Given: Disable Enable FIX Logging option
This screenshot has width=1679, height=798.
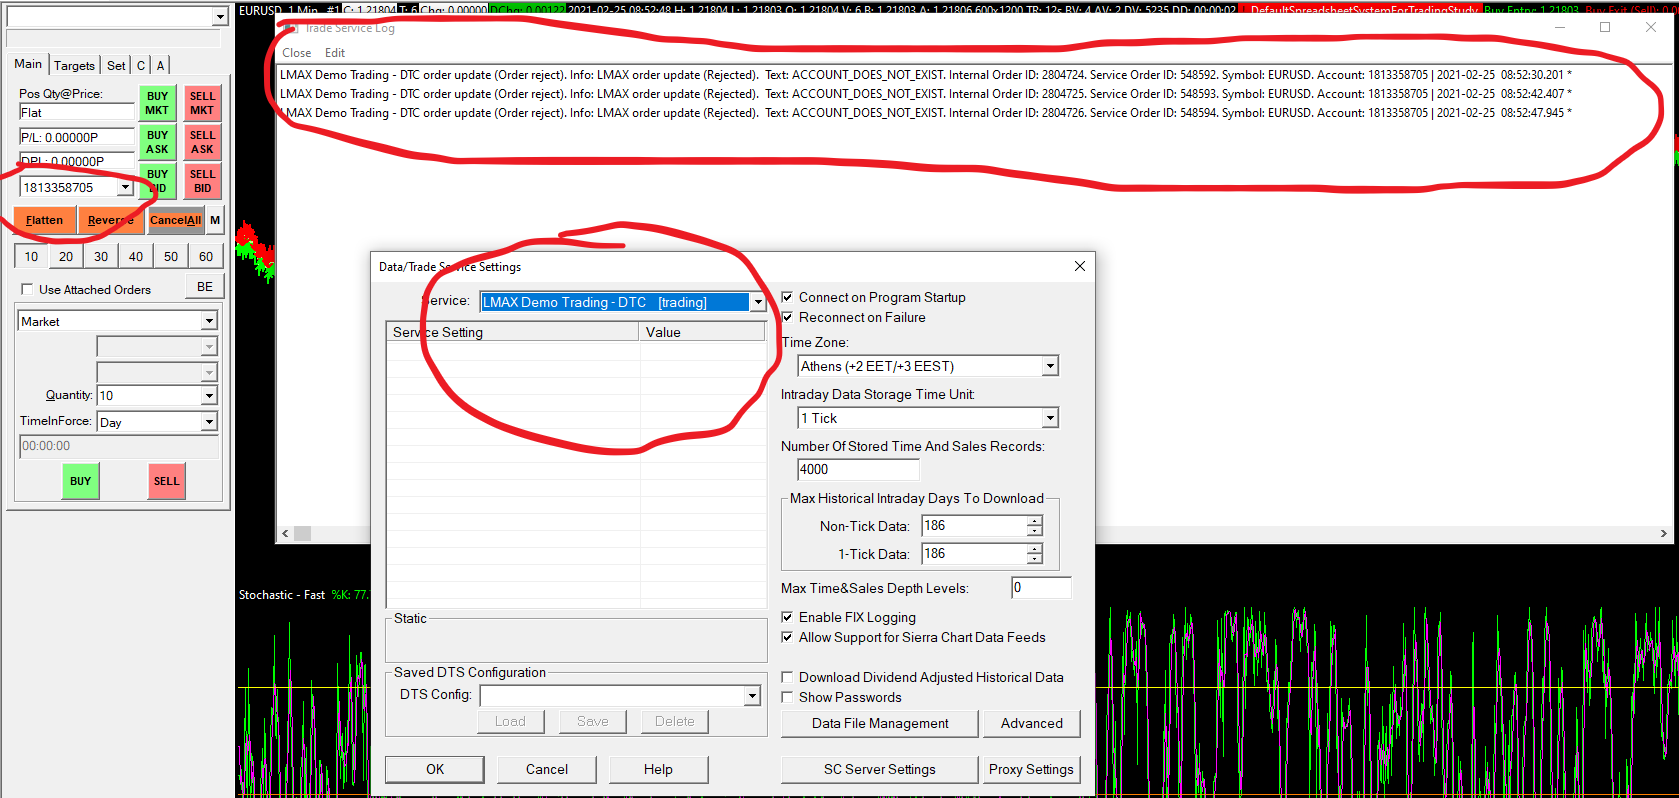Looking at the screenshot, I should (x=787, y=617).
